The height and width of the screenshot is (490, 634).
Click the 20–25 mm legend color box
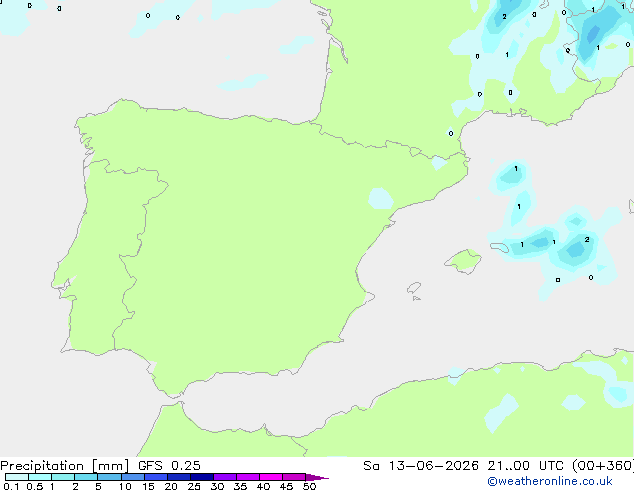(179, 477)
